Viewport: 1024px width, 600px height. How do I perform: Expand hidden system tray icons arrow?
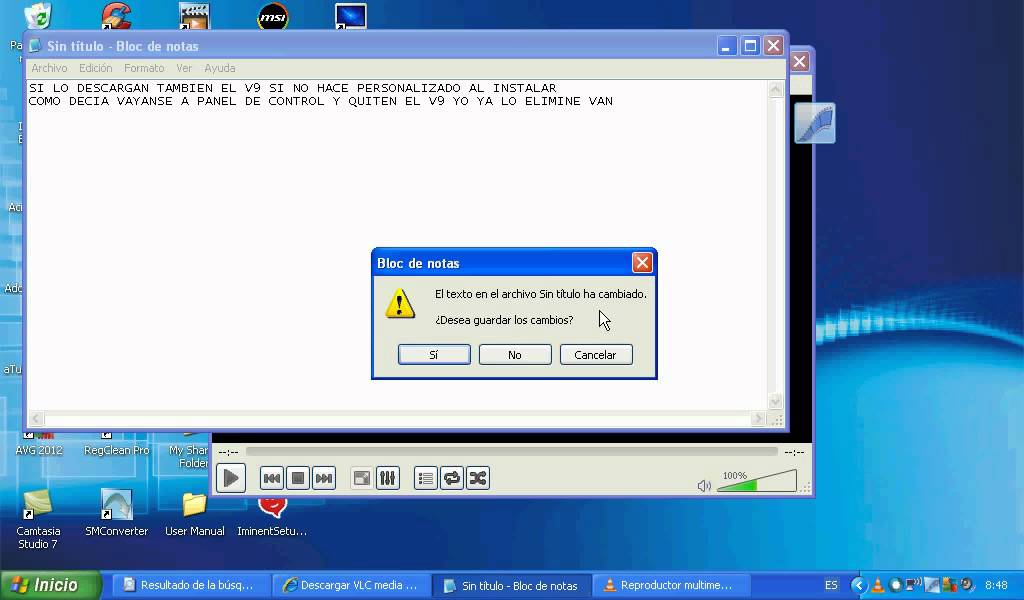[859, 585]
